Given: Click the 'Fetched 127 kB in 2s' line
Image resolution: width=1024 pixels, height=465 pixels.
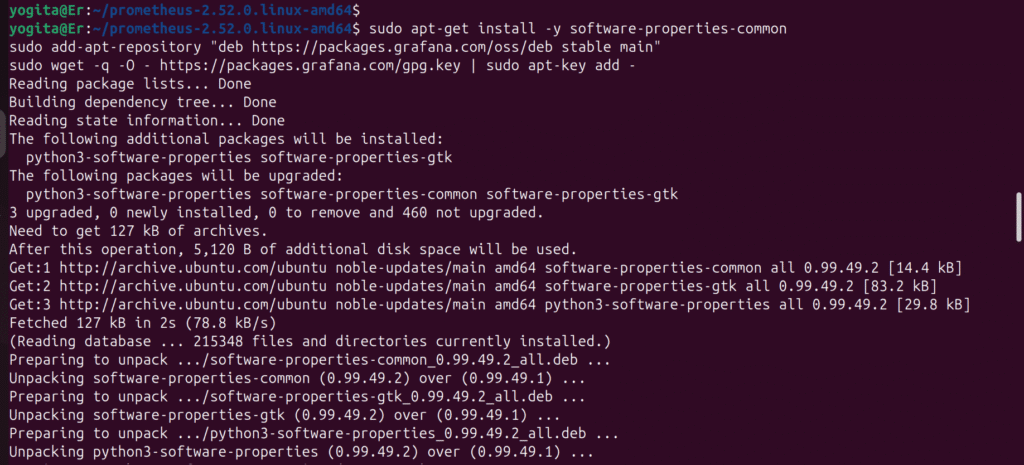Looking at the screenshot, I should [142, 323].
